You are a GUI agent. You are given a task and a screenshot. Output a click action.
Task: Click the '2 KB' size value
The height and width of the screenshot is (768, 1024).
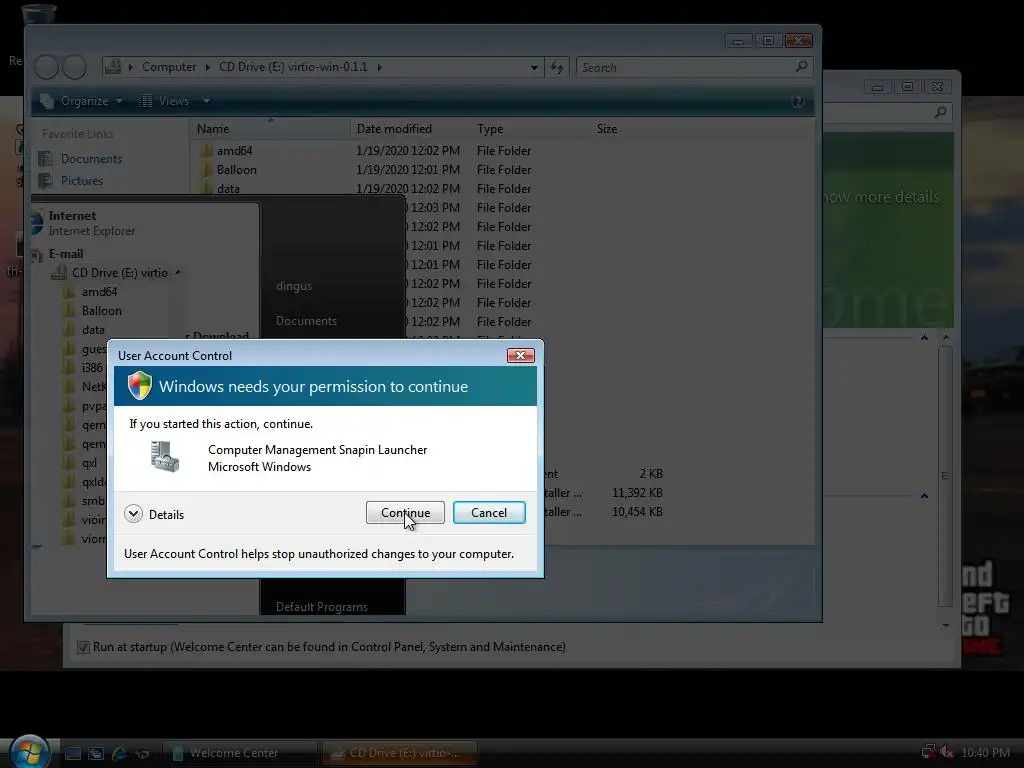(x=651, y=474)
